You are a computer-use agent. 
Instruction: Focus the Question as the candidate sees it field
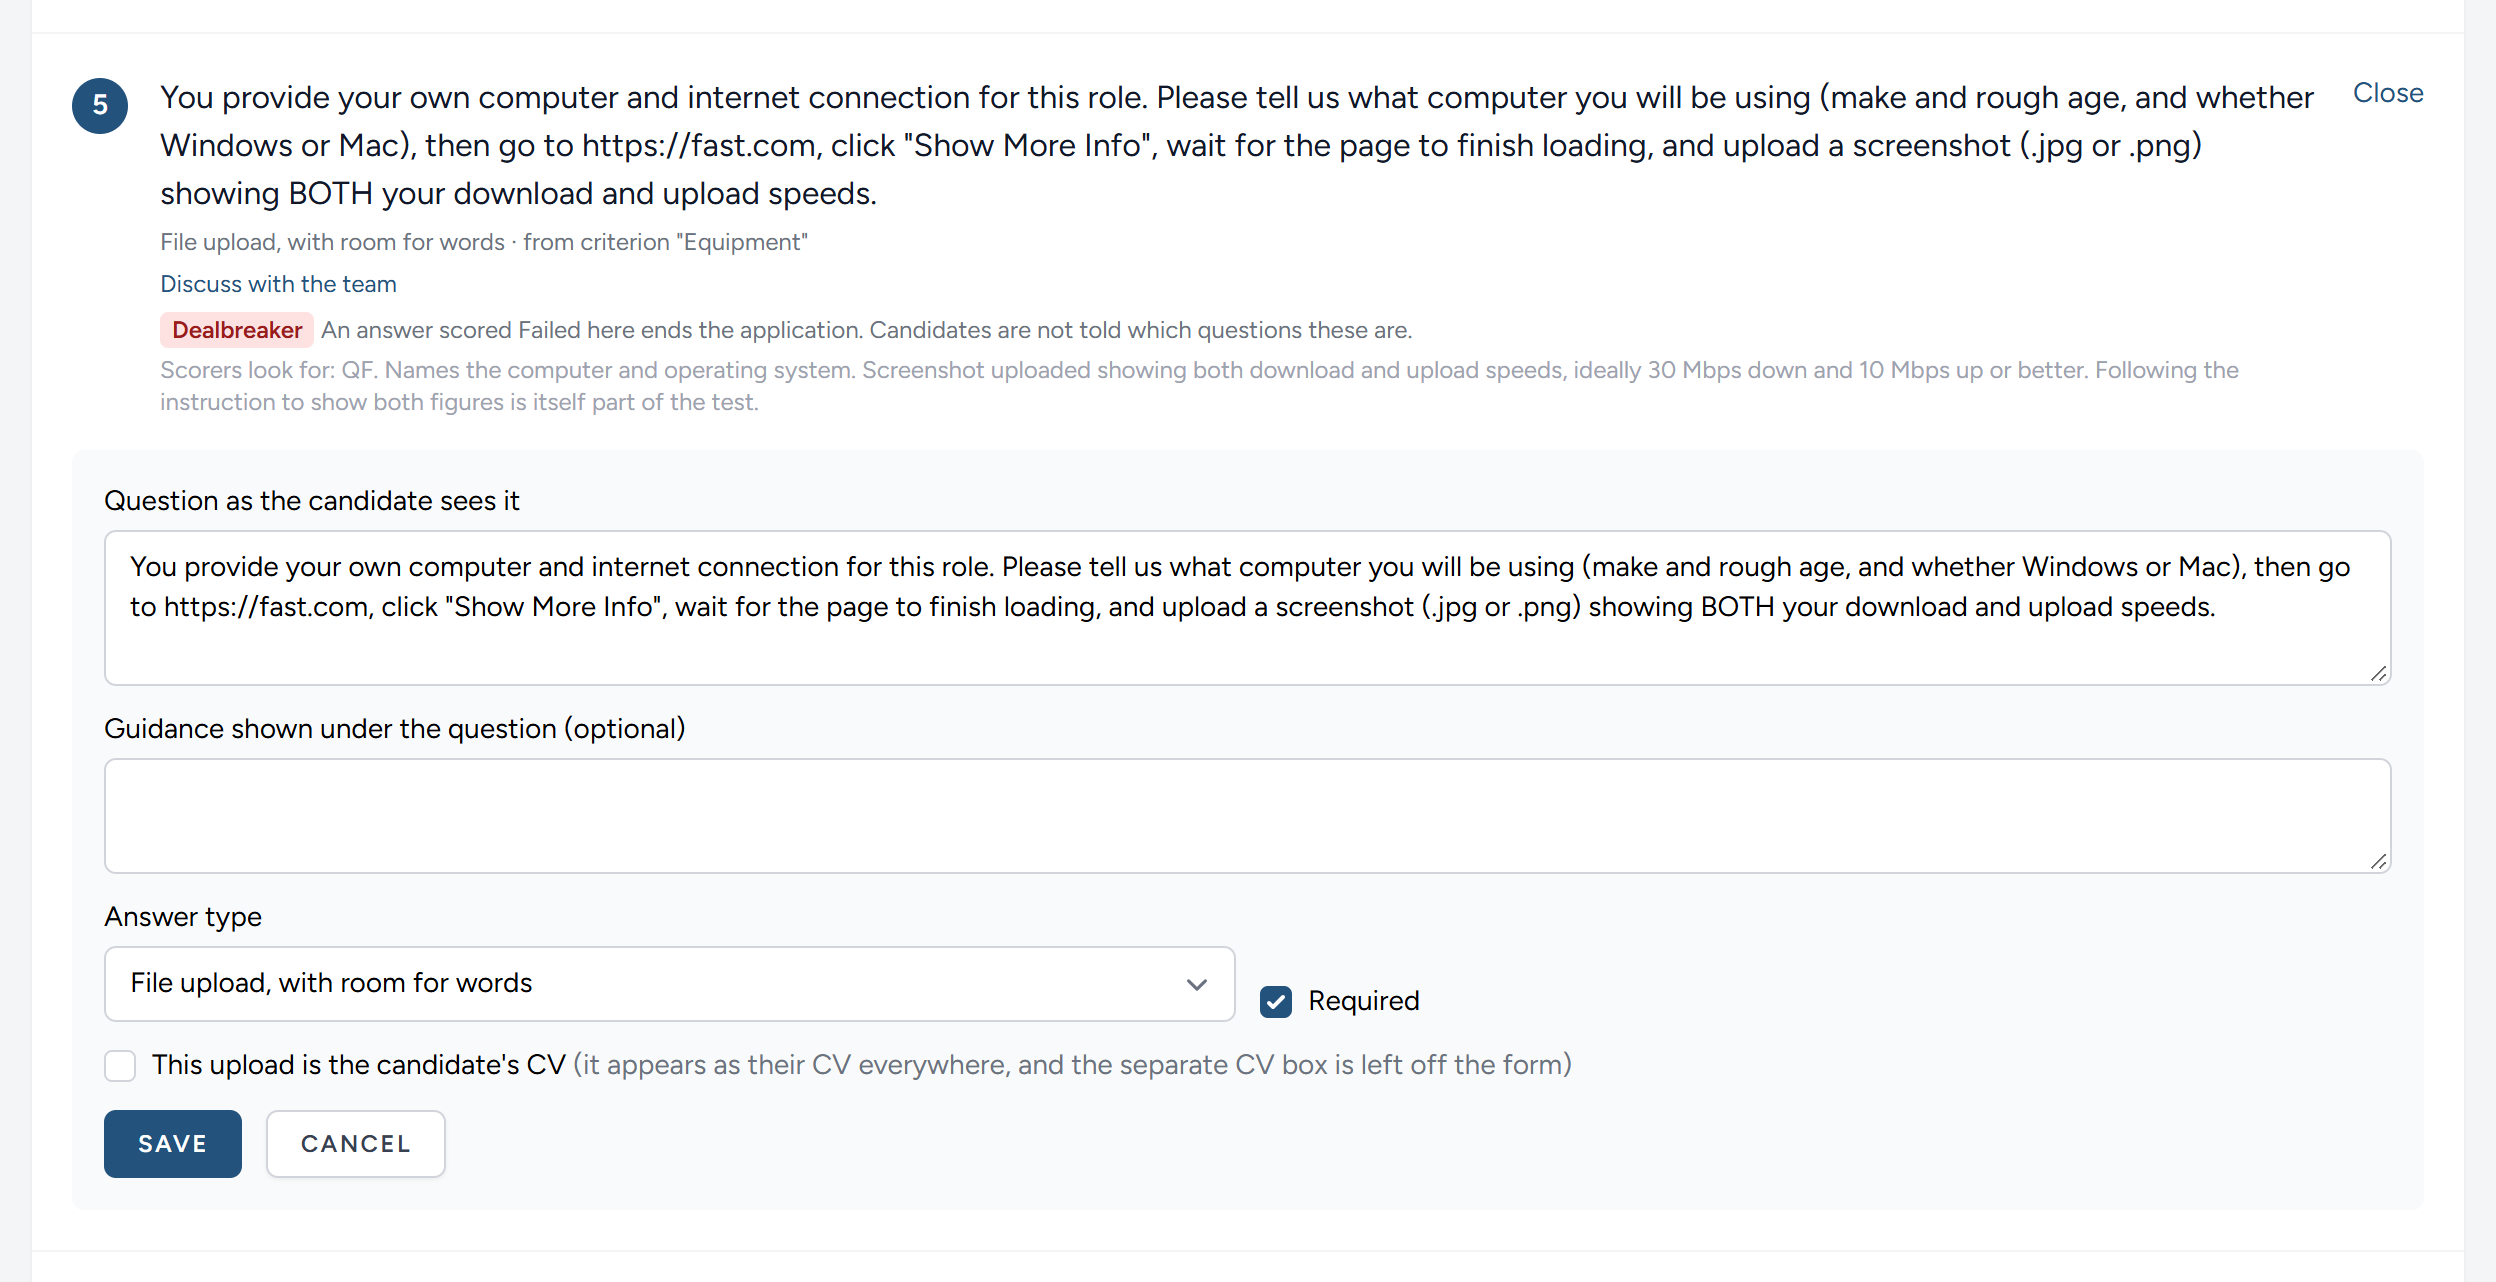[1247, 607]
